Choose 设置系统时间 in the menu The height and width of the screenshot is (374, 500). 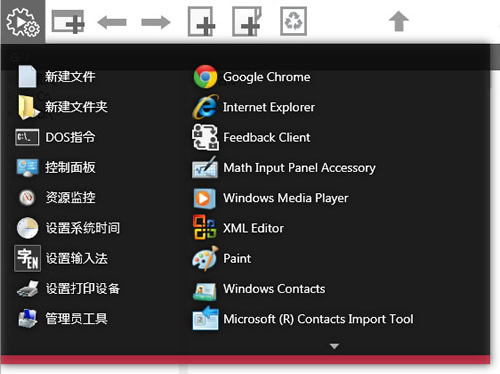(83, 228)
